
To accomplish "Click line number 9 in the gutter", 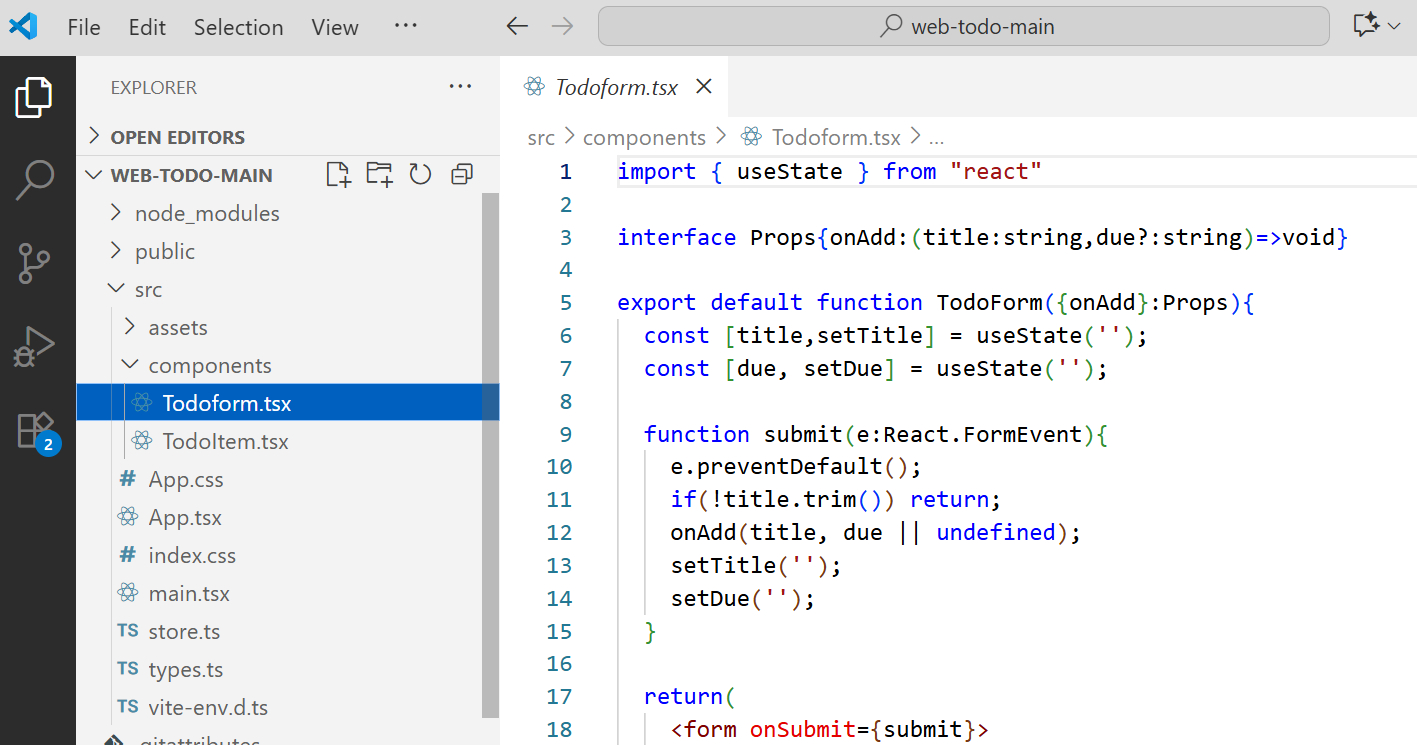I will (x=565, y=434).
